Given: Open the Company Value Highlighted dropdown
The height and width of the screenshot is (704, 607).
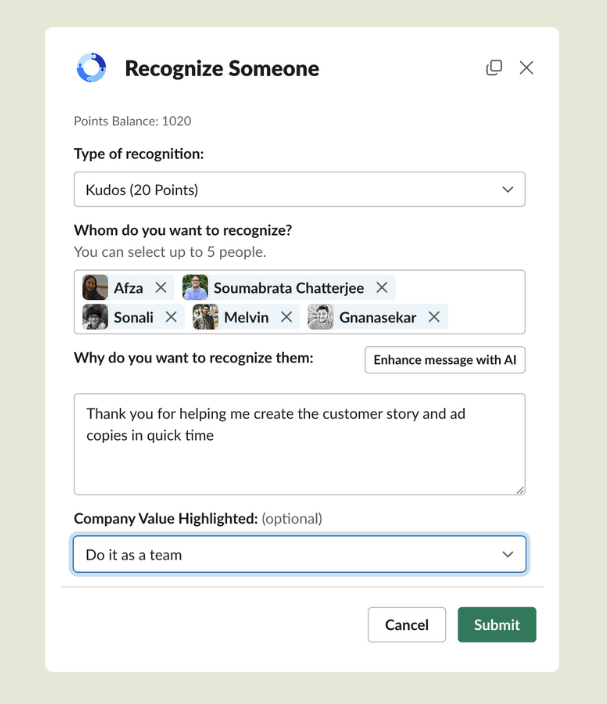Looking at the screenshot, I should pos(299,554).
